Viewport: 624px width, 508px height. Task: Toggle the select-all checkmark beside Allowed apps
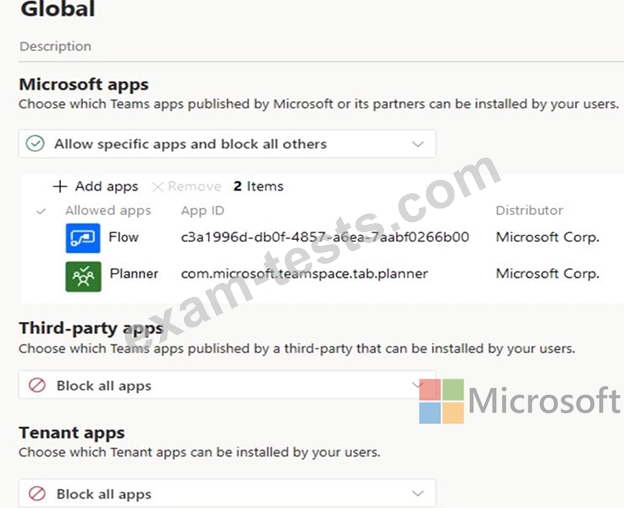tap(41, 211)
